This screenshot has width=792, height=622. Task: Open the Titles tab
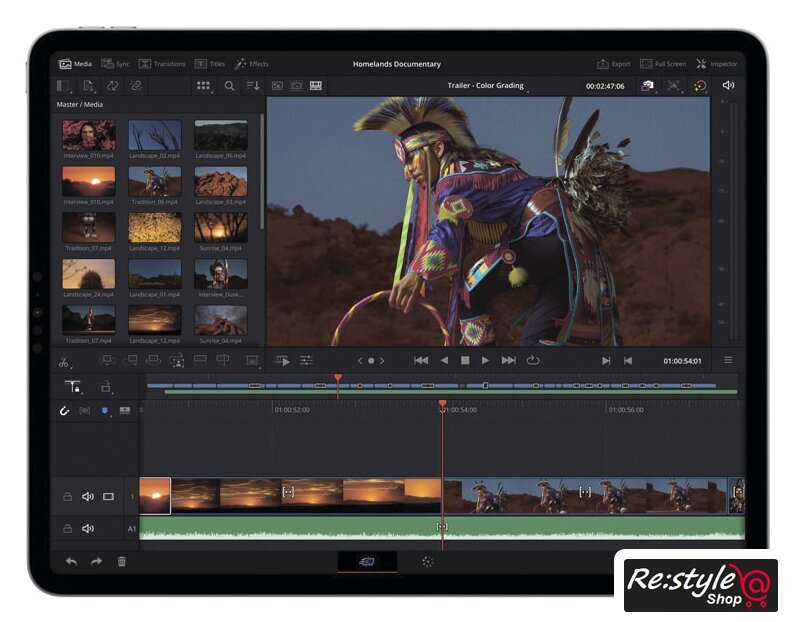tap(210, 64)
